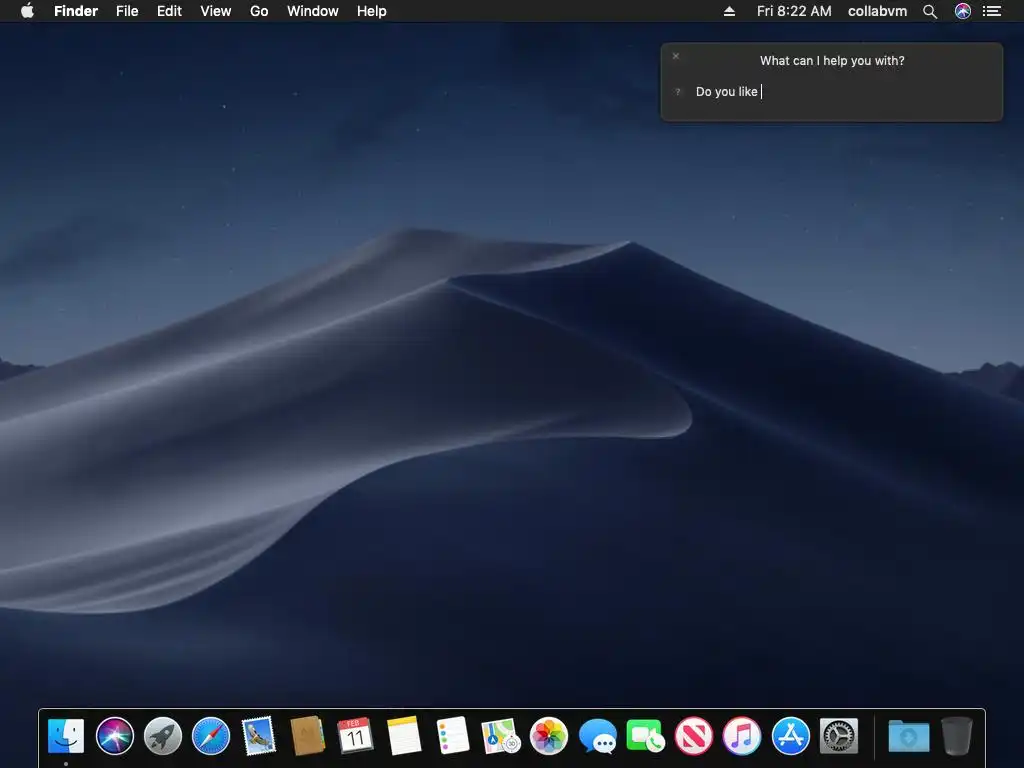
Task: Click Siri text field reading 'Do you like'
Action: coord(842,92)
